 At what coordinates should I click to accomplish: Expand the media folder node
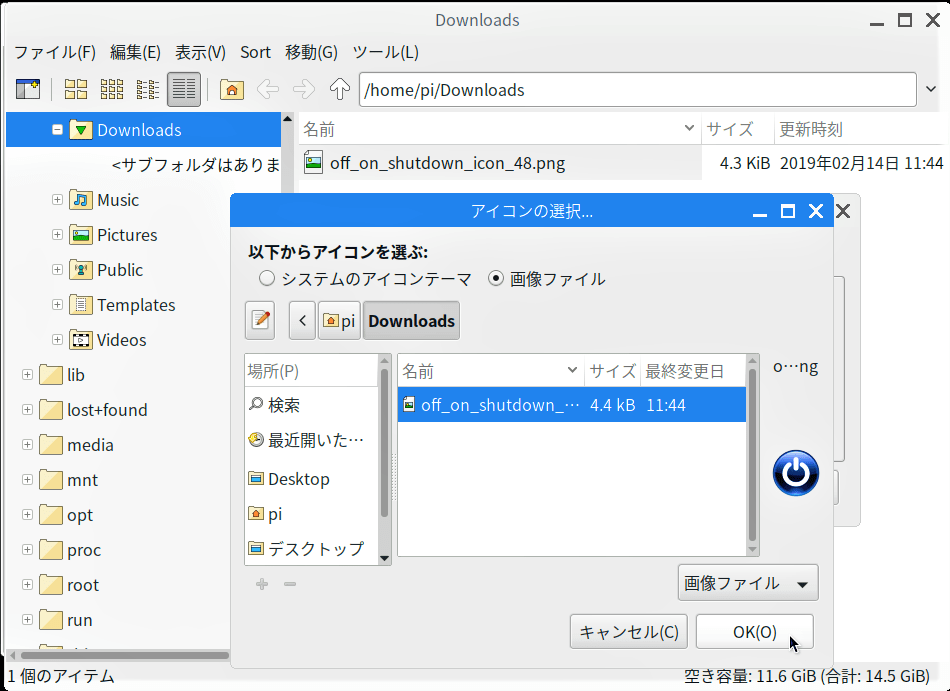pos(27,445)
